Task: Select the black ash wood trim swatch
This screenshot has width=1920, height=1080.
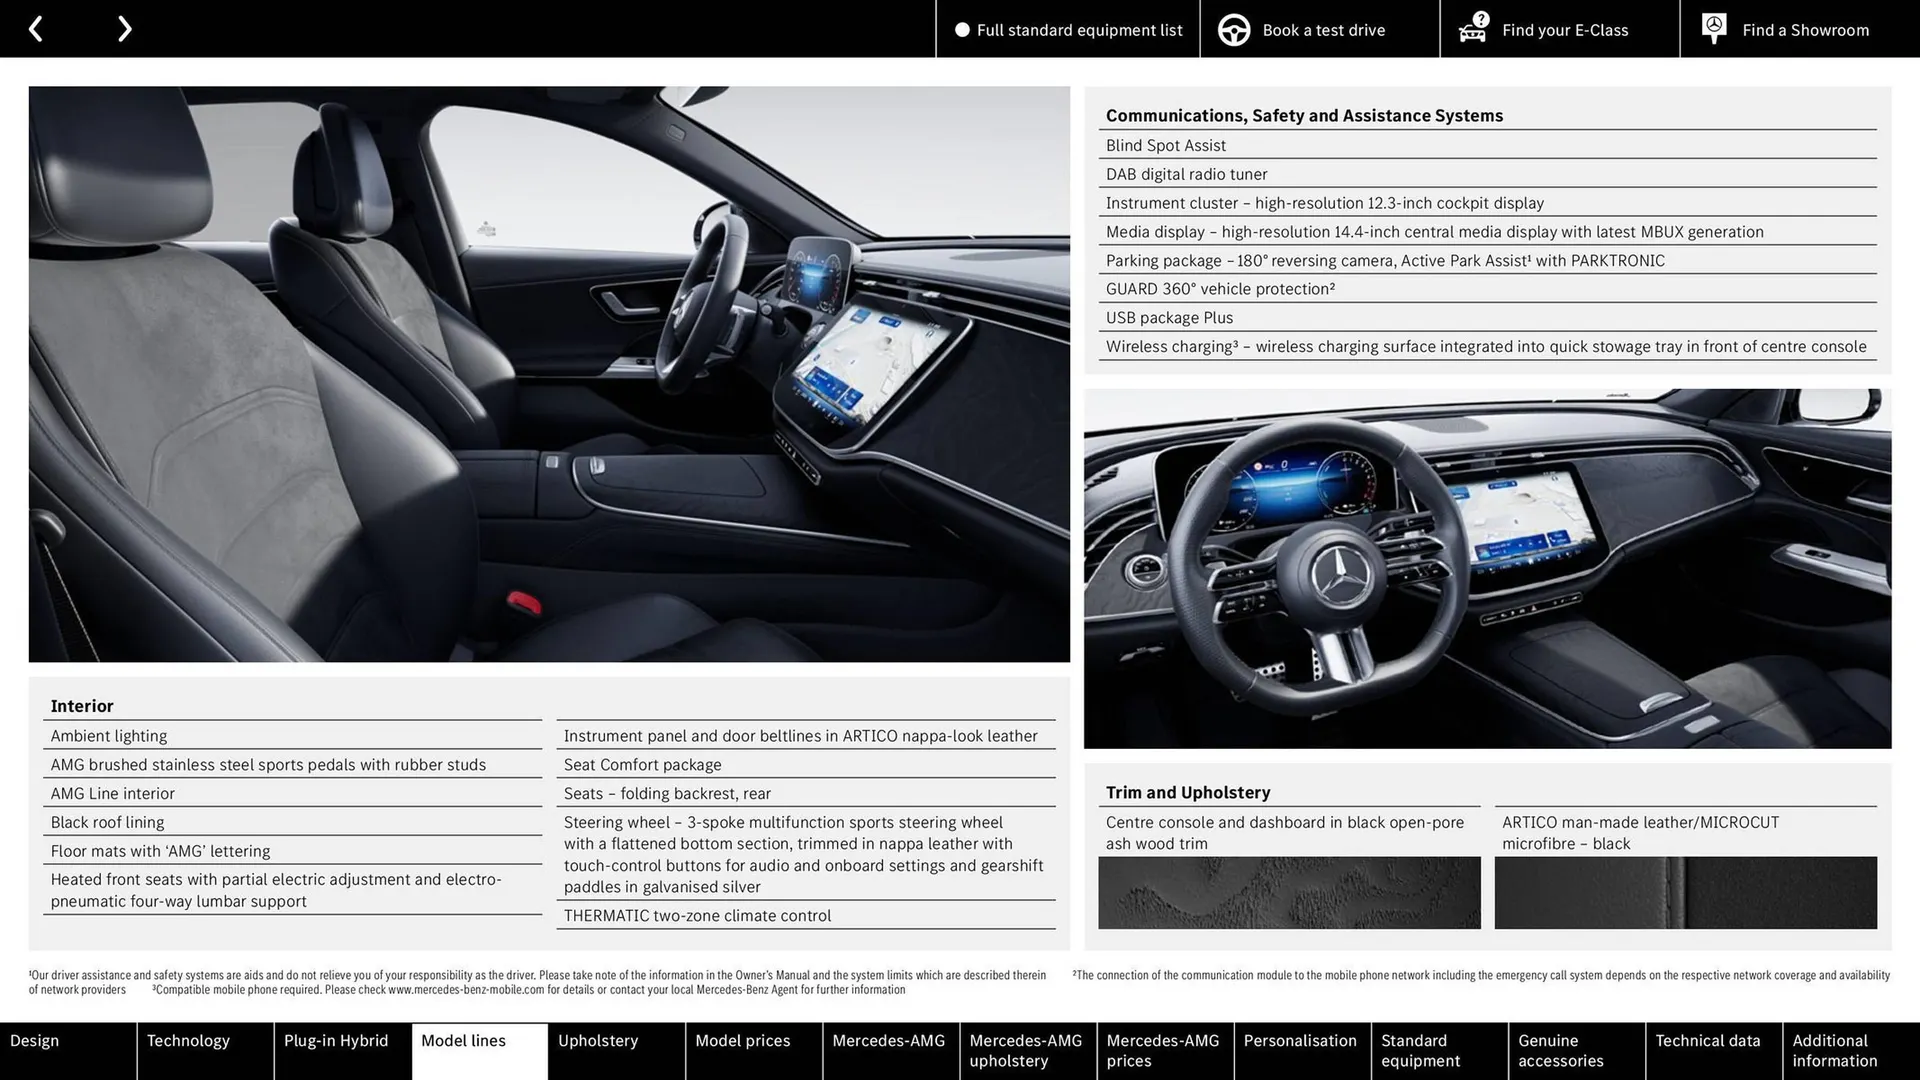Action: click(x=1289, y=892)
